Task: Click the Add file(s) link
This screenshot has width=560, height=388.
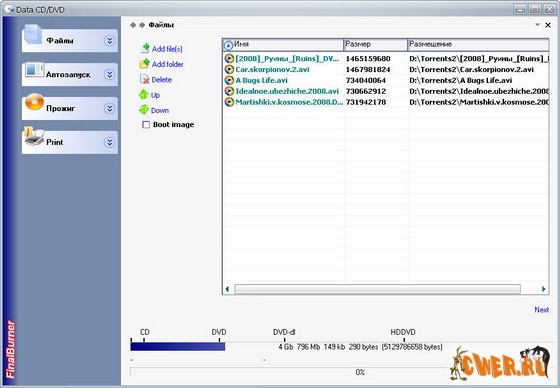Action: [x=167, y=49]
